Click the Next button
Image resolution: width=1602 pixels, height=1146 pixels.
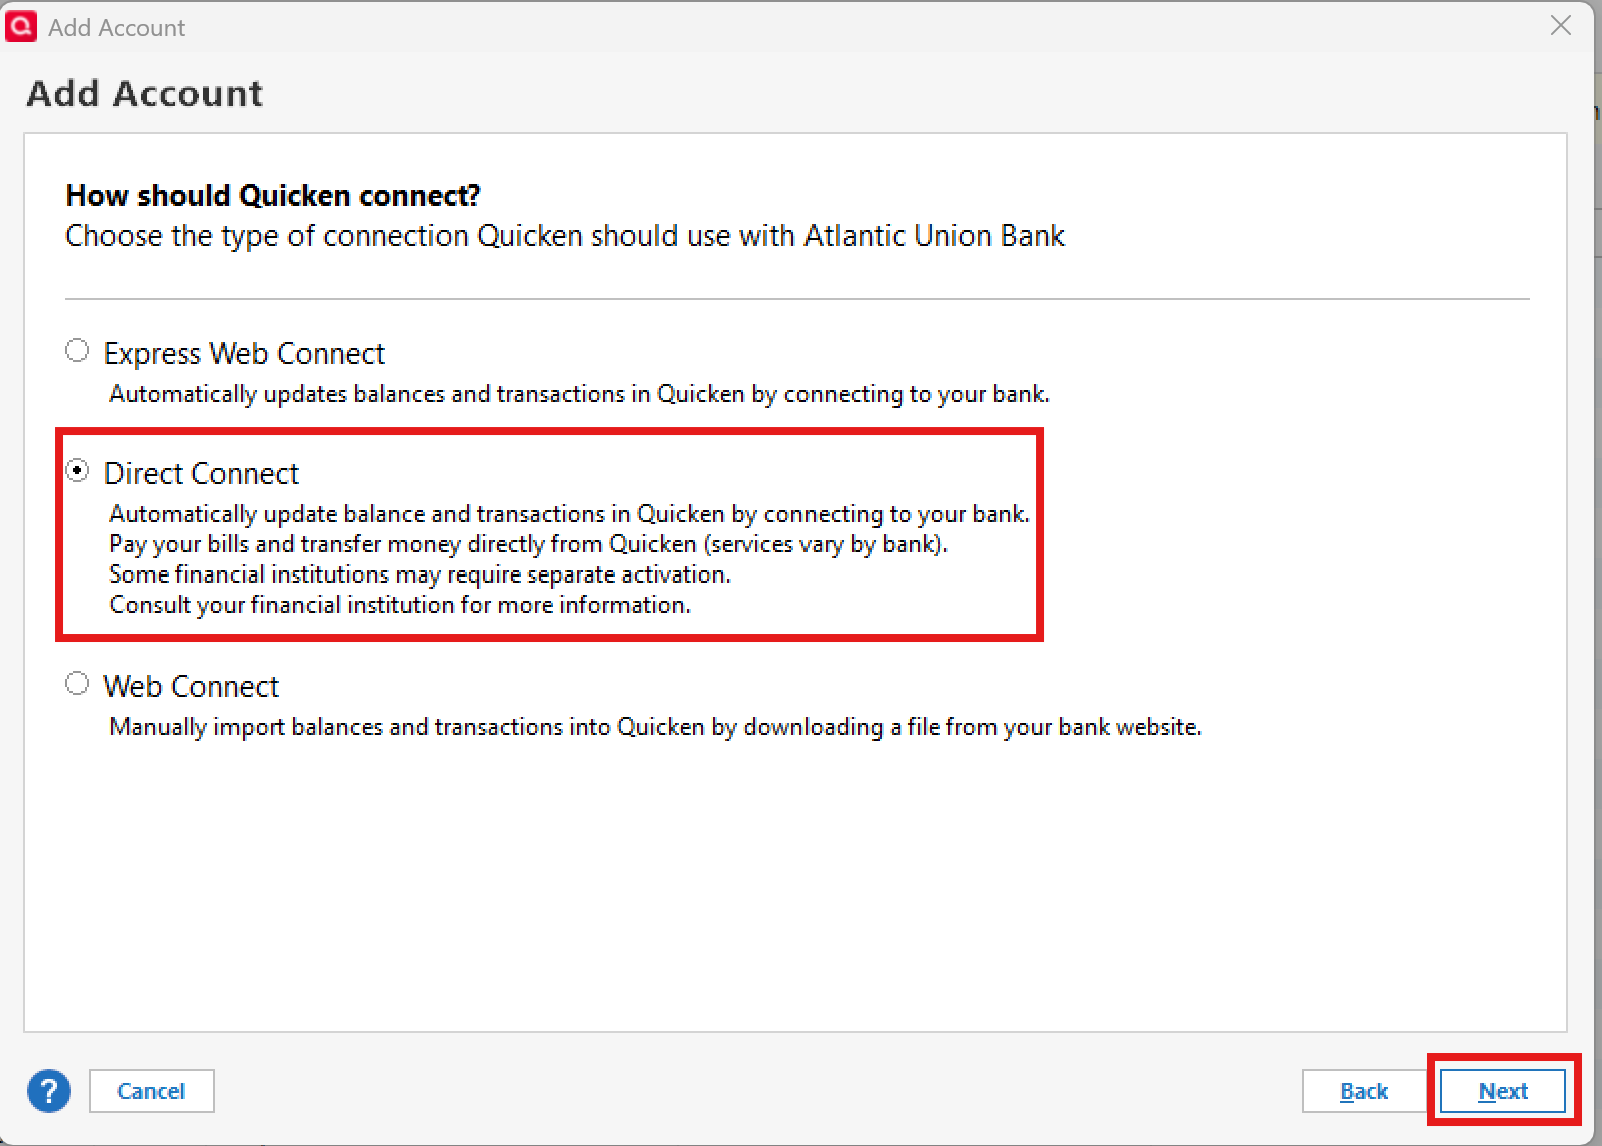coord(1503,1091)
